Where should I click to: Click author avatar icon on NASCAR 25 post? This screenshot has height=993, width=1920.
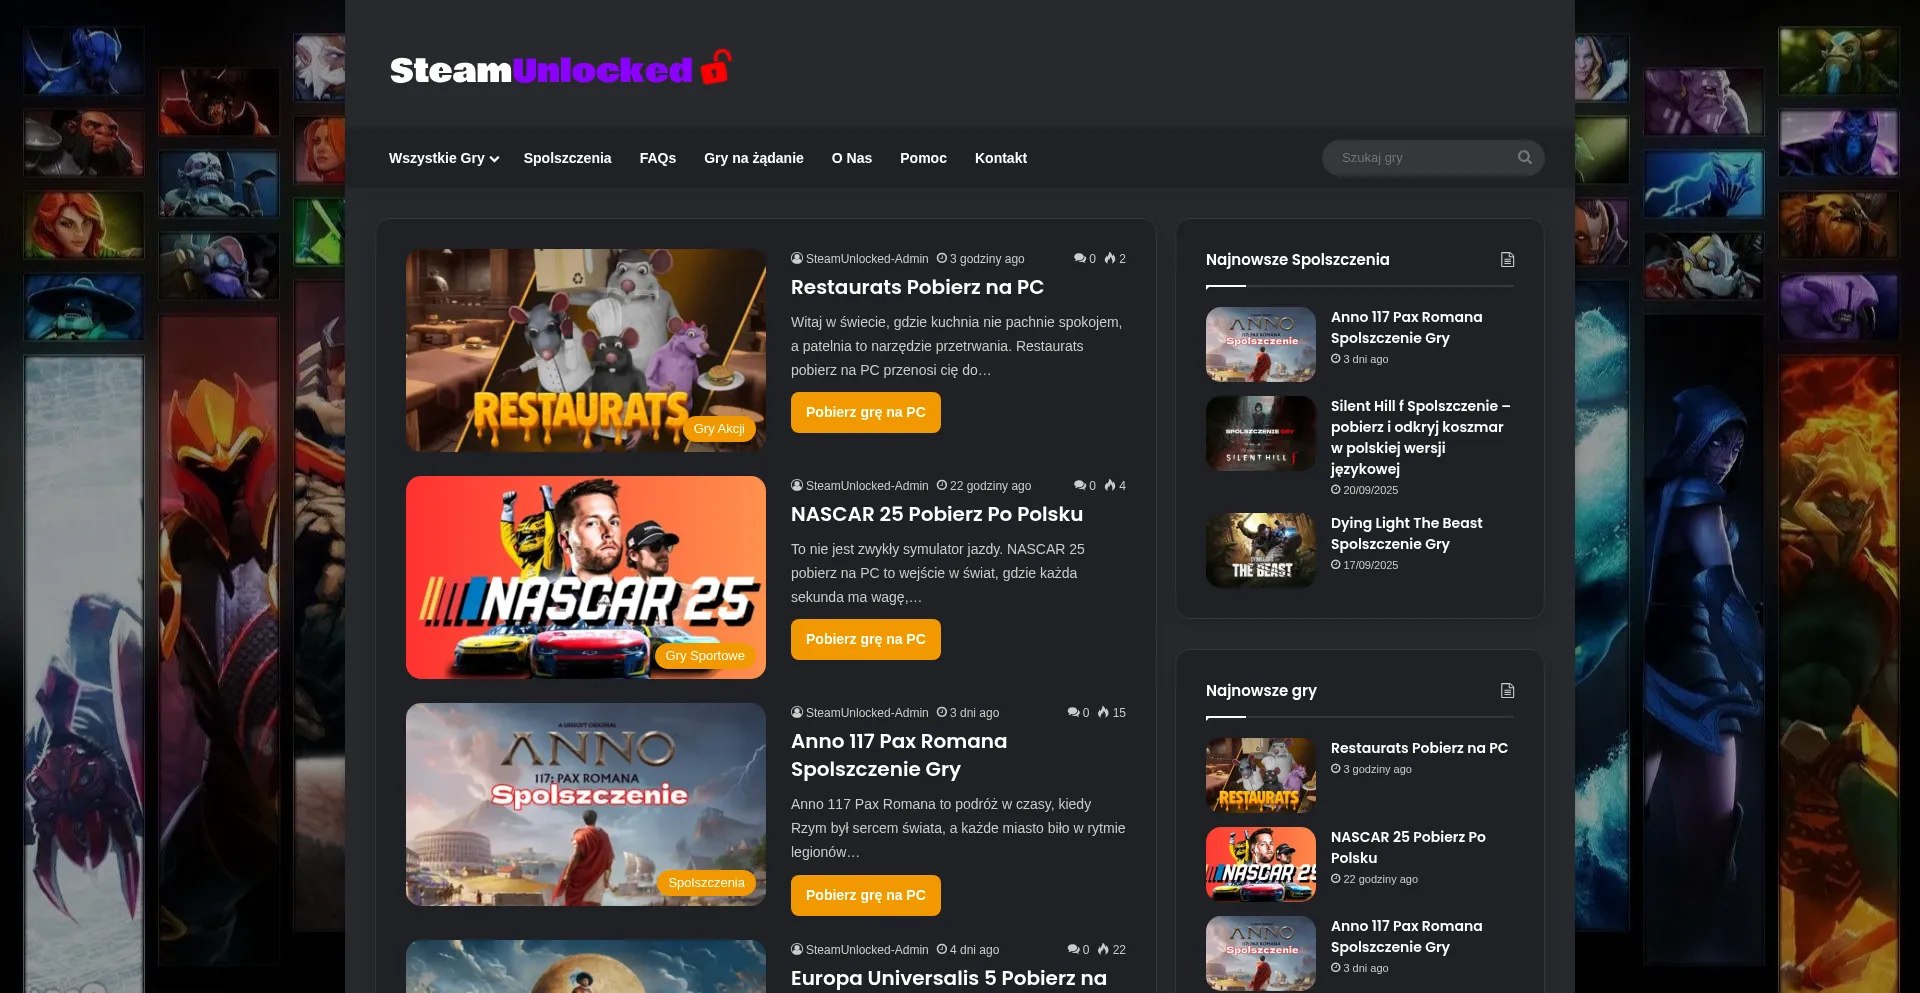click(797, 485)
